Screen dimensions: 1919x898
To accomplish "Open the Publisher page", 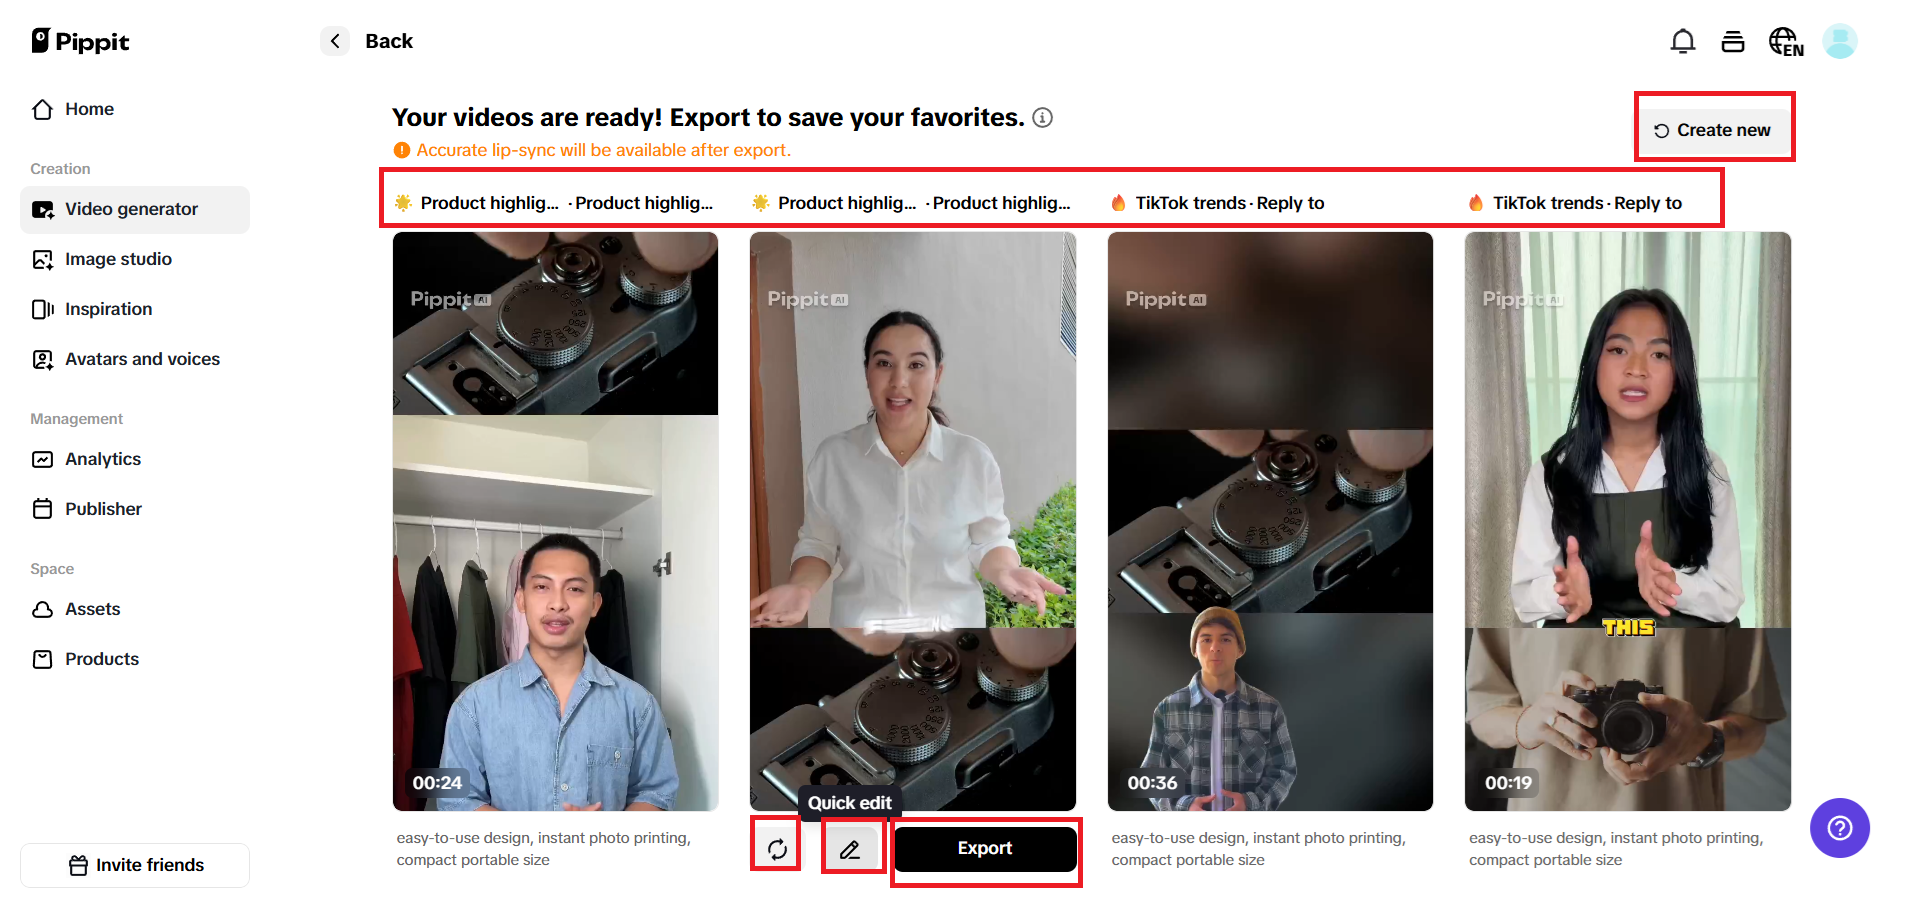I will pos(135,509).
